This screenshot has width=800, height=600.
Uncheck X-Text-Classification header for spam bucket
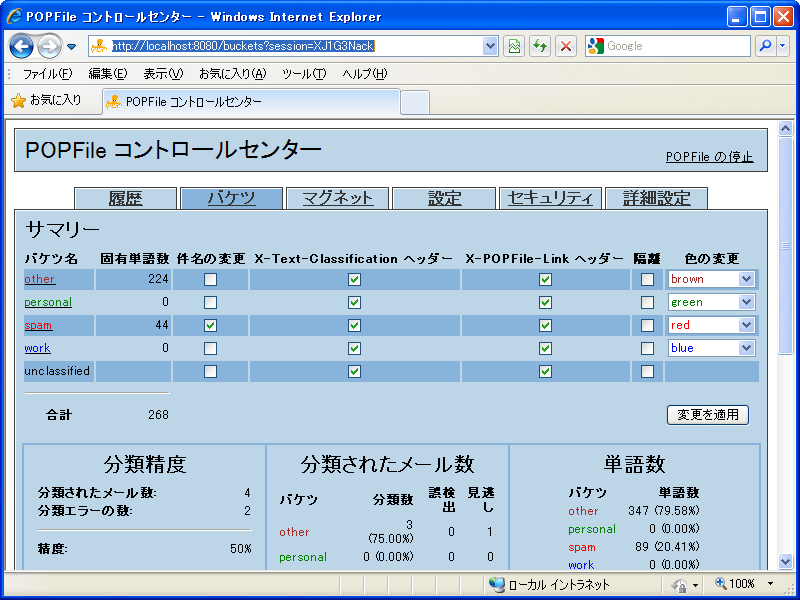(x=354, y=326)
